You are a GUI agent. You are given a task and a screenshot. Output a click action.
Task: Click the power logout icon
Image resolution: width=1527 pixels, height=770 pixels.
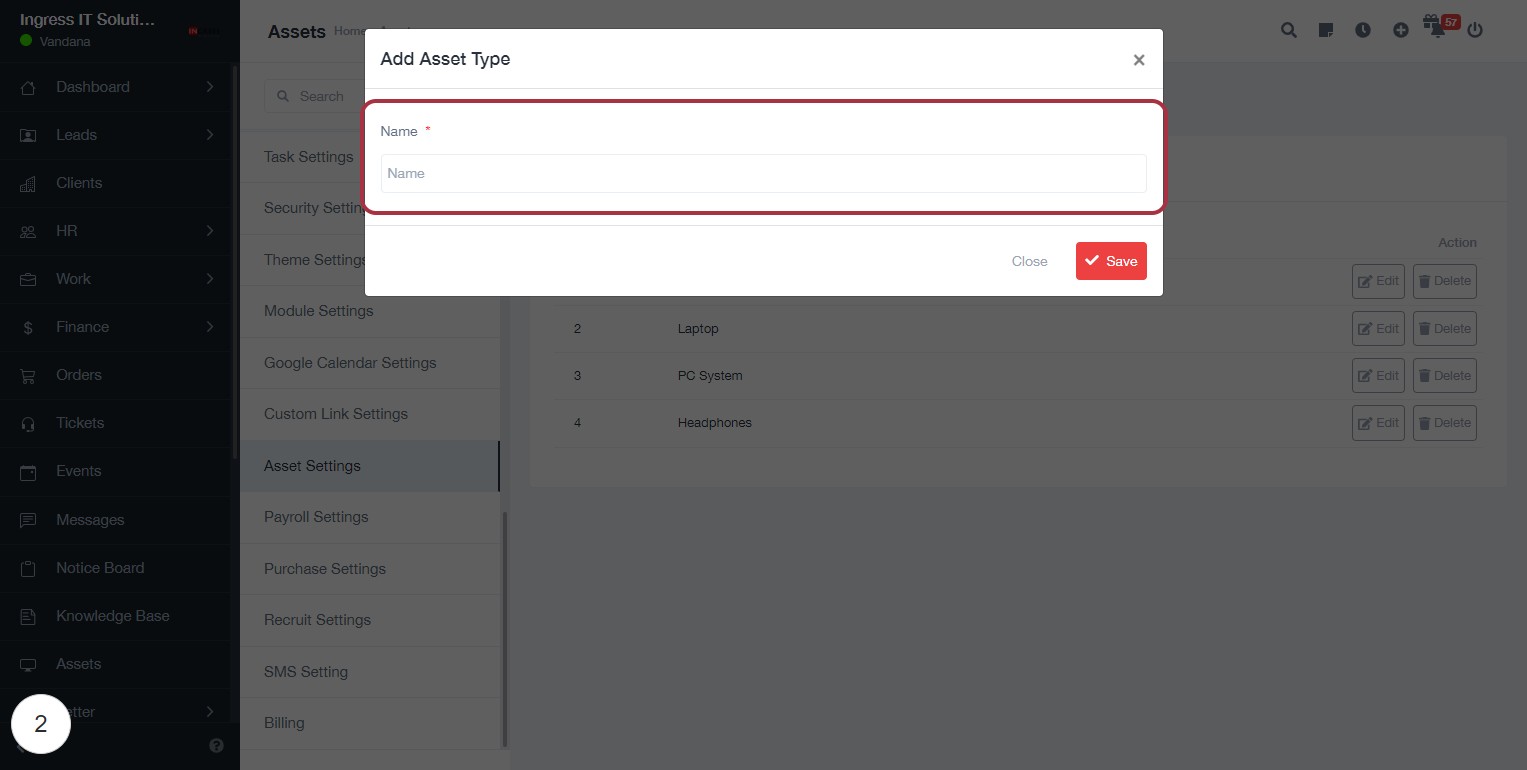coord(1475,30)
